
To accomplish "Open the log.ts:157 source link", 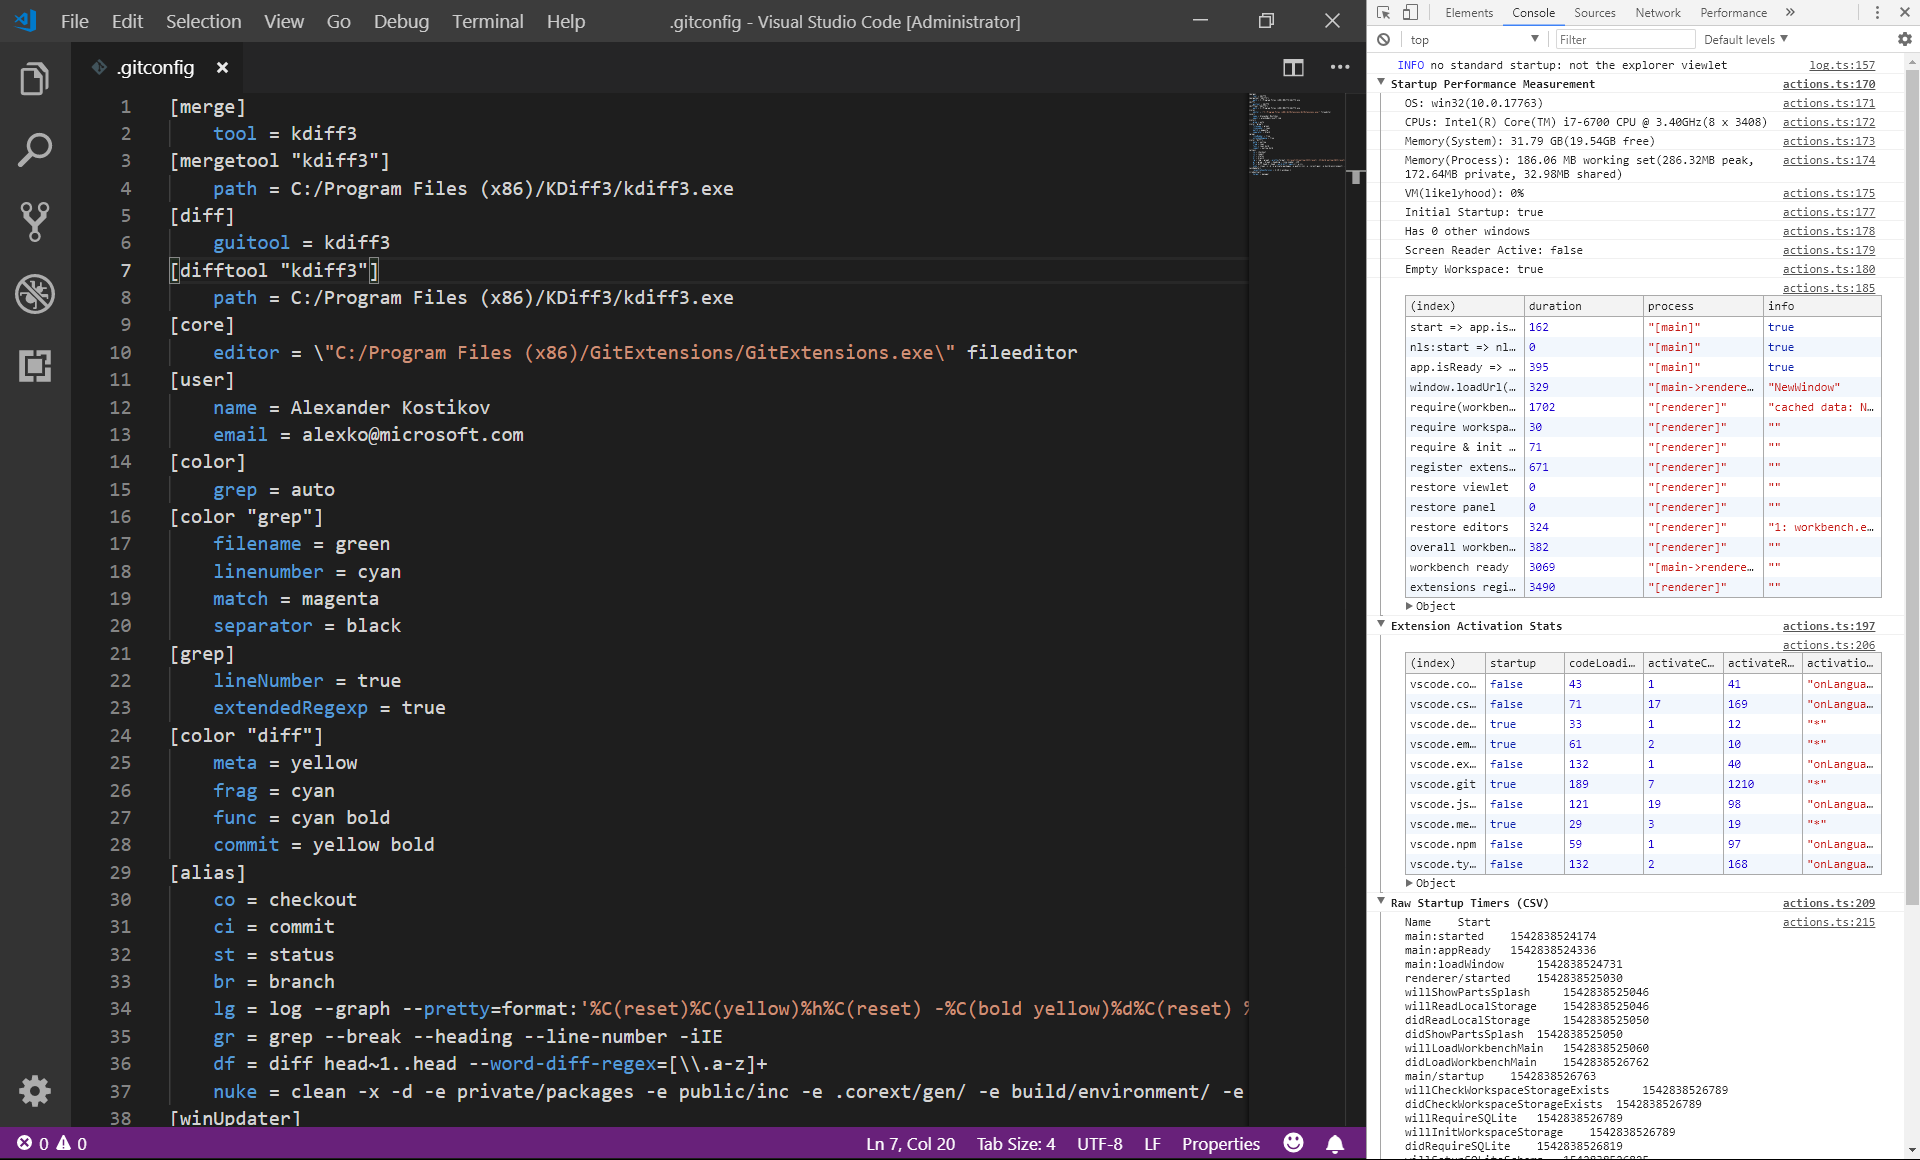I will click(1840, 65).
